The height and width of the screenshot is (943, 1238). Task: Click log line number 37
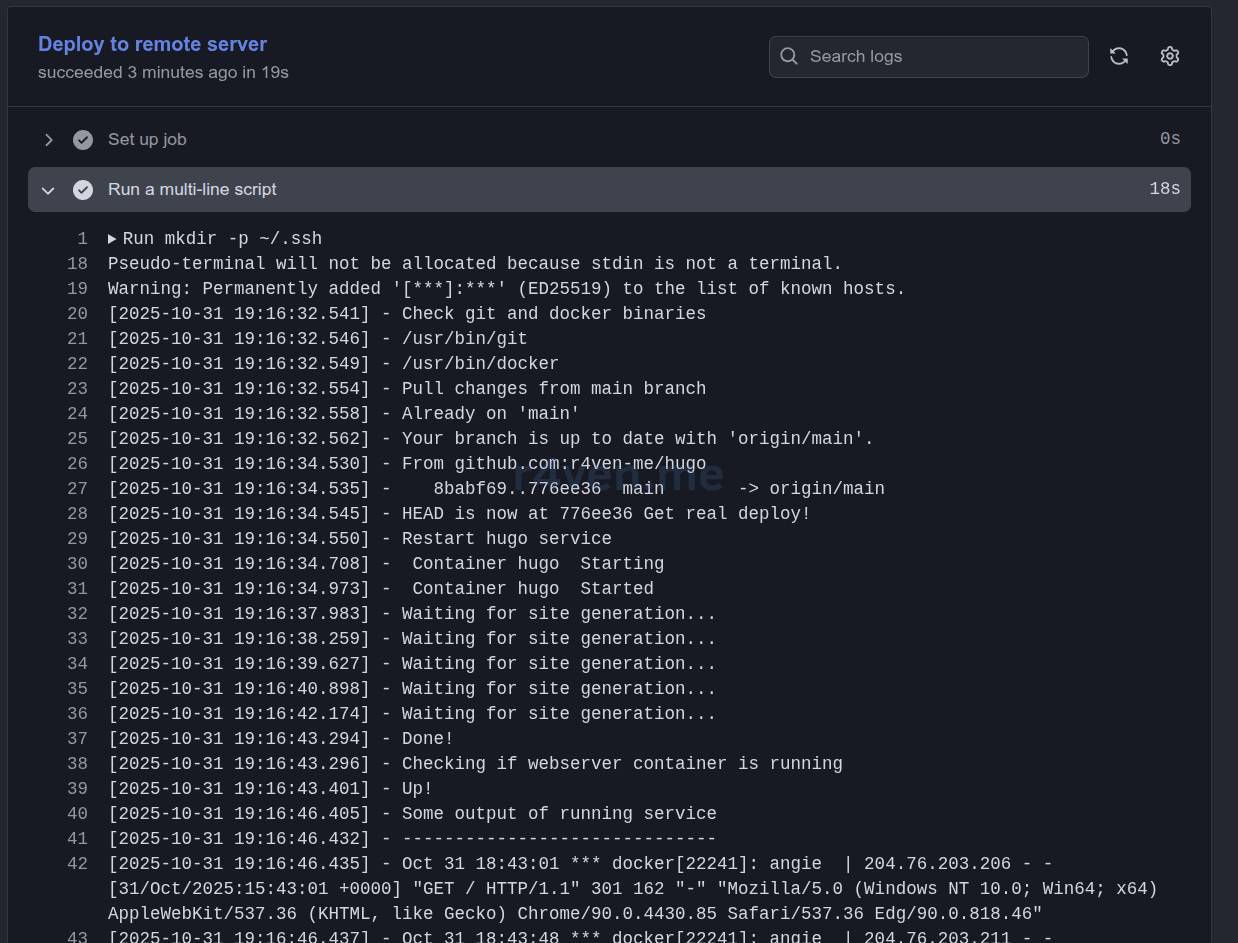click(x=78, y=739)
